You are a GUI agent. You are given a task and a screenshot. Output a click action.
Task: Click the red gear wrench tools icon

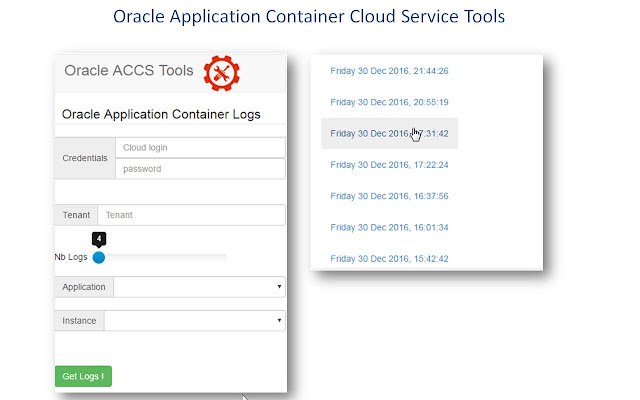click(222, 73)
